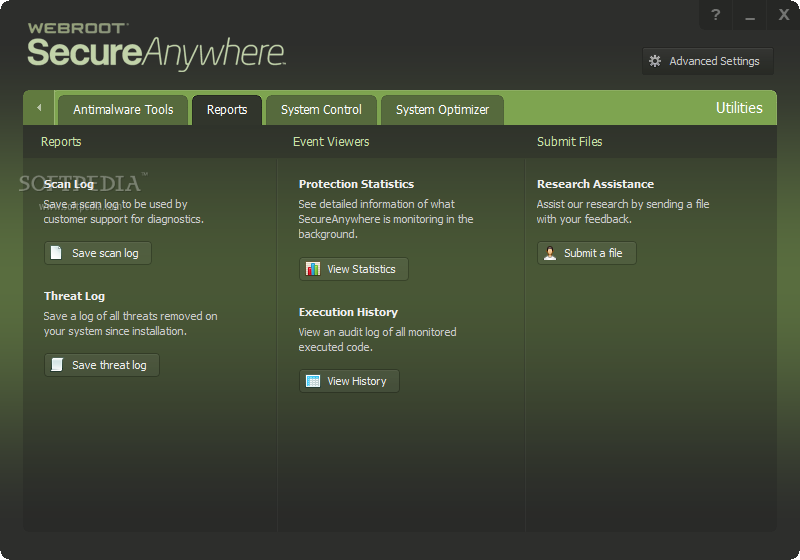Click the bar chart icon on View Statistics
The width and height of the screenshot is (800, 560).
point(313,269)
